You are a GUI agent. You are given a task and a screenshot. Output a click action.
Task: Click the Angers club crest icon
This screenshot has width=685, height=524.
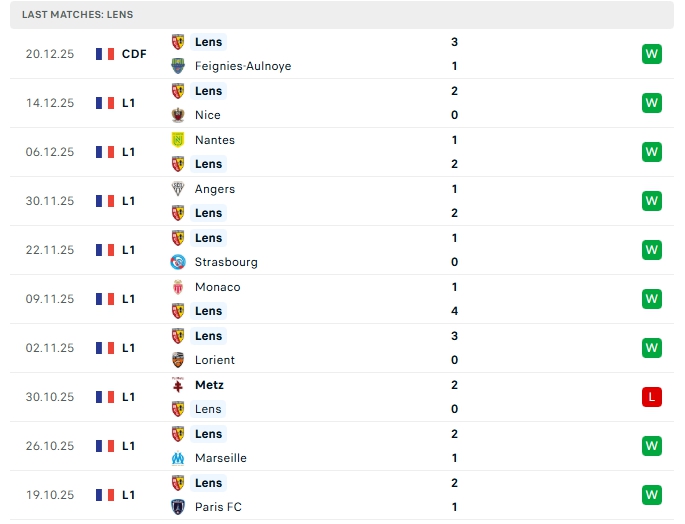178,189
